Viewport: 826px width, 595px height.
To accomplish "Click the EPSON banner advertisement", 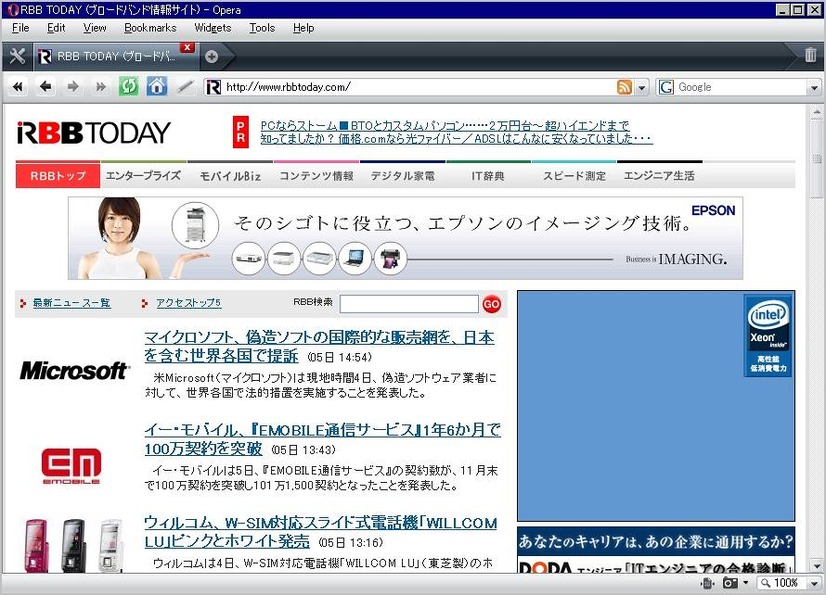I will point(406,238).
